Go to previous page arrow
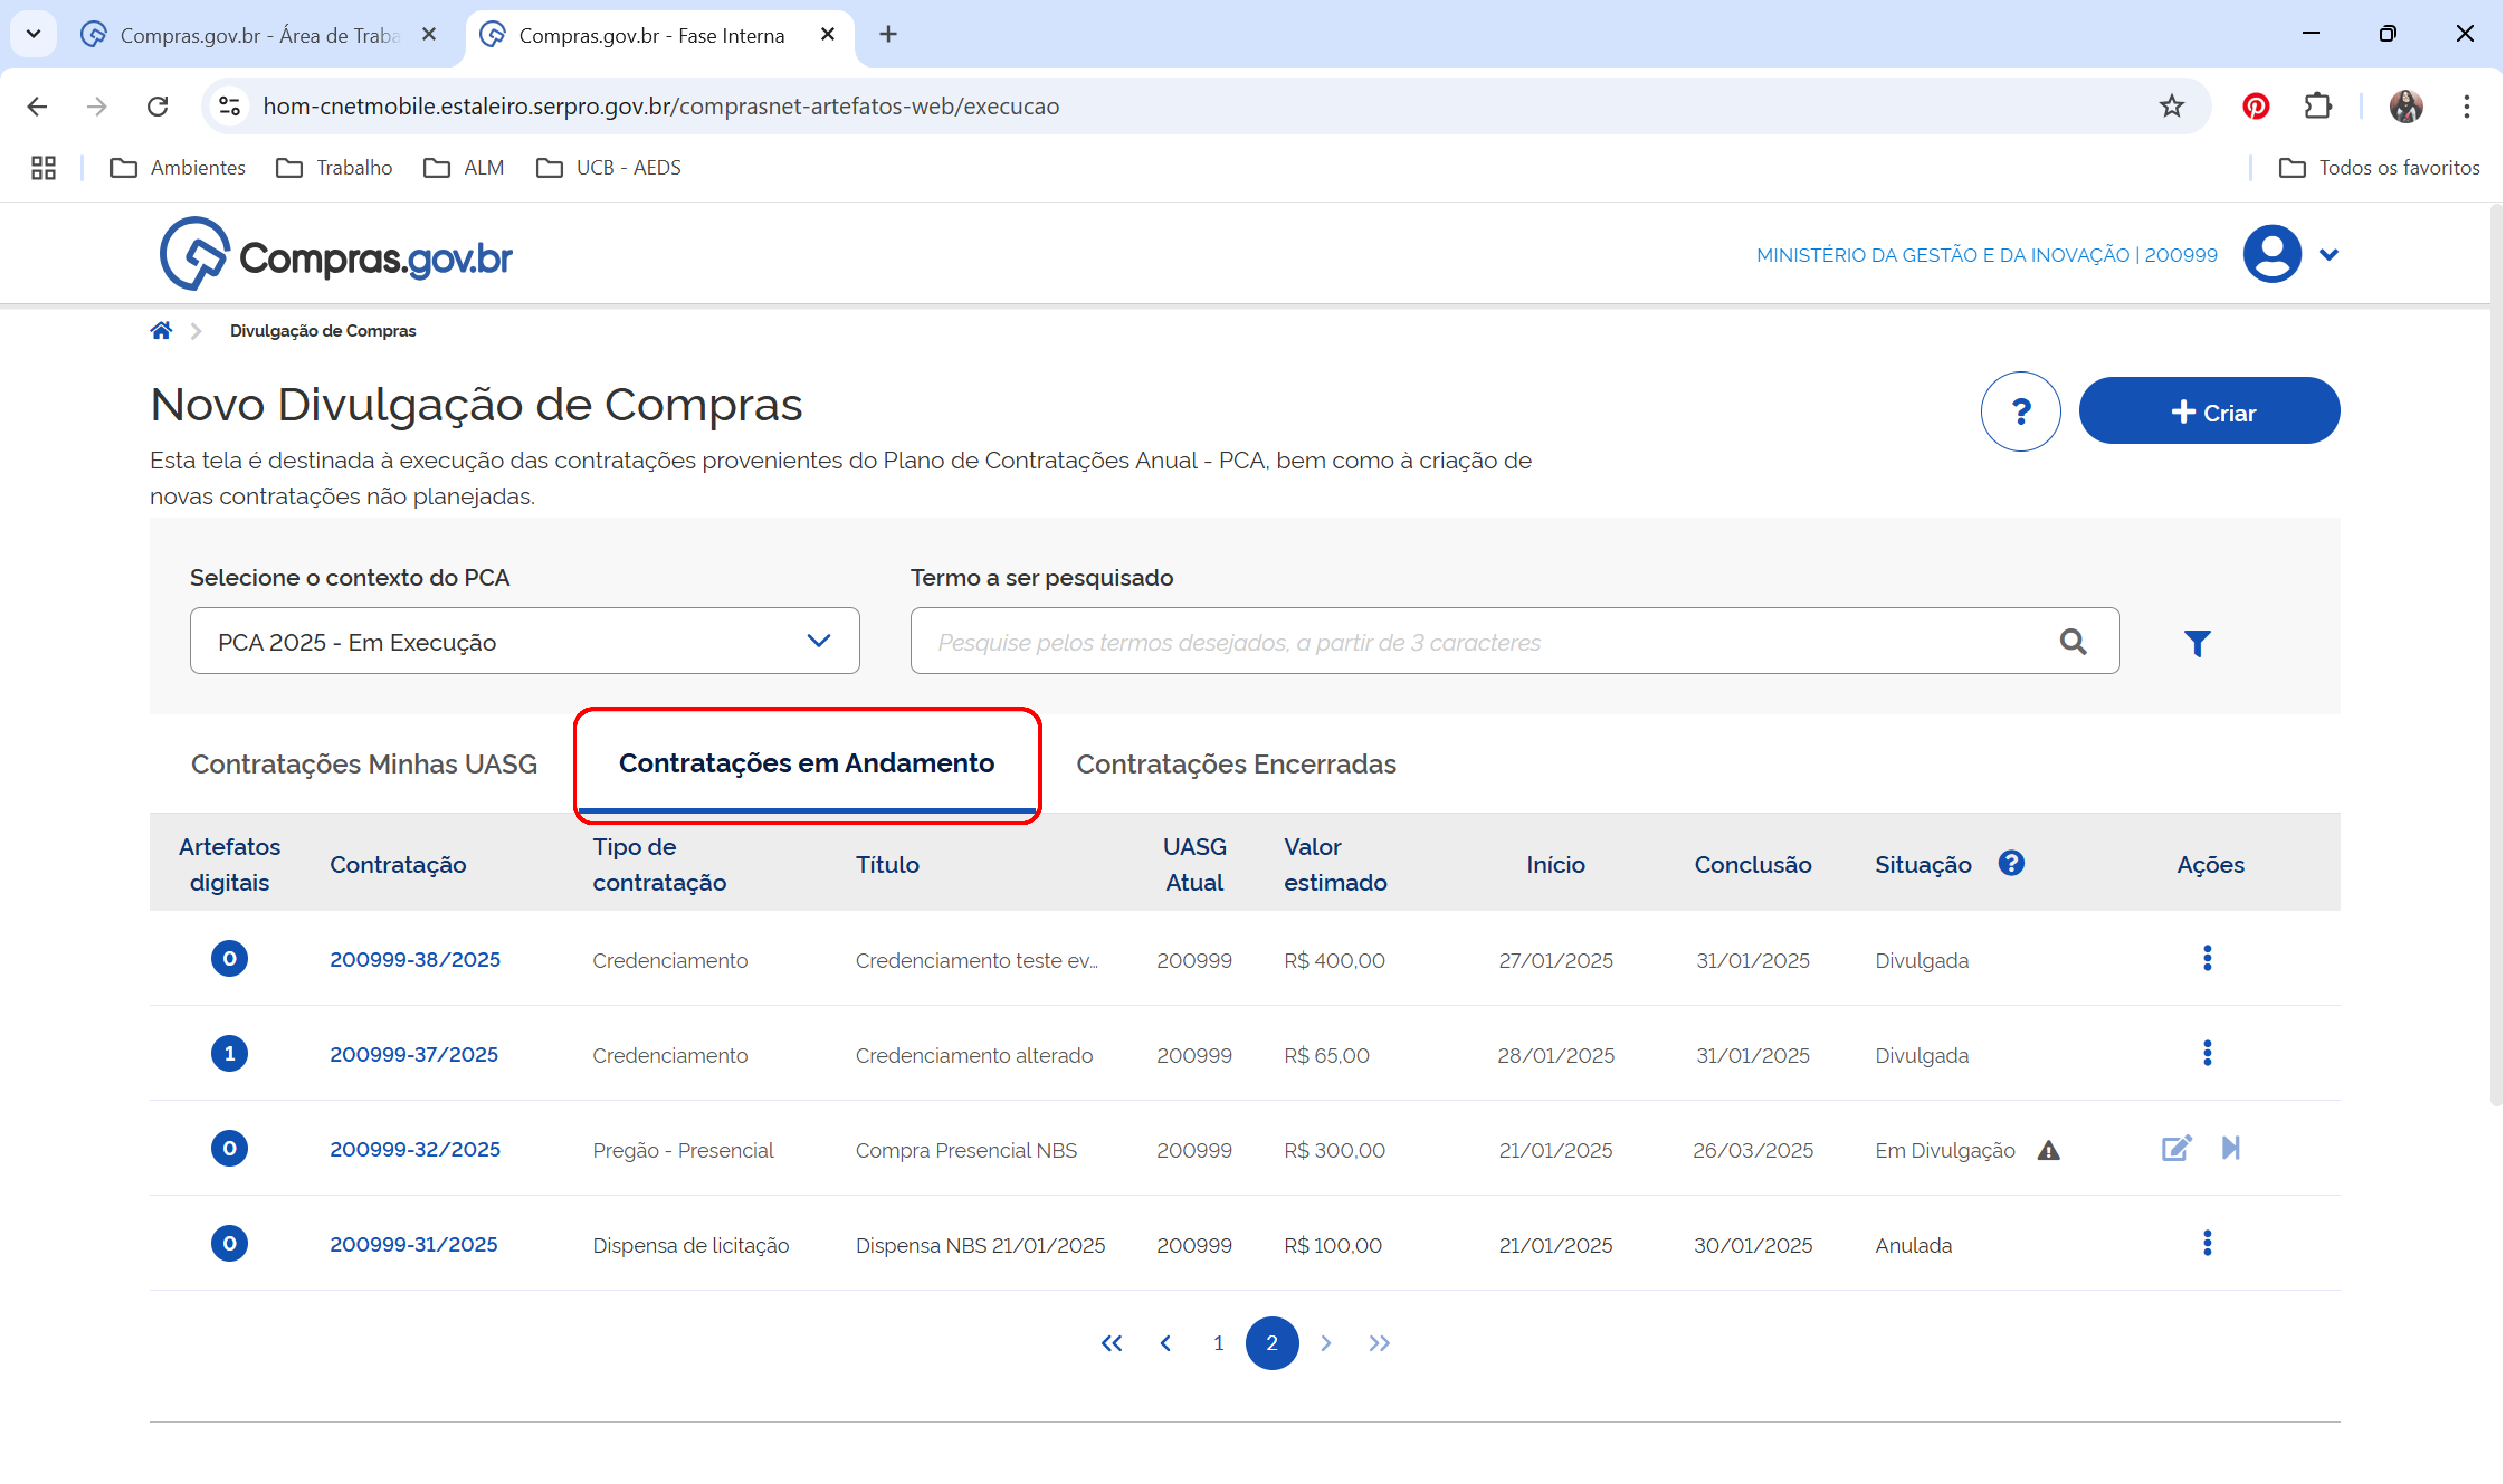Image resolution: width=2503 pixels, height=1484 pixels. tap(1165, 1343)
